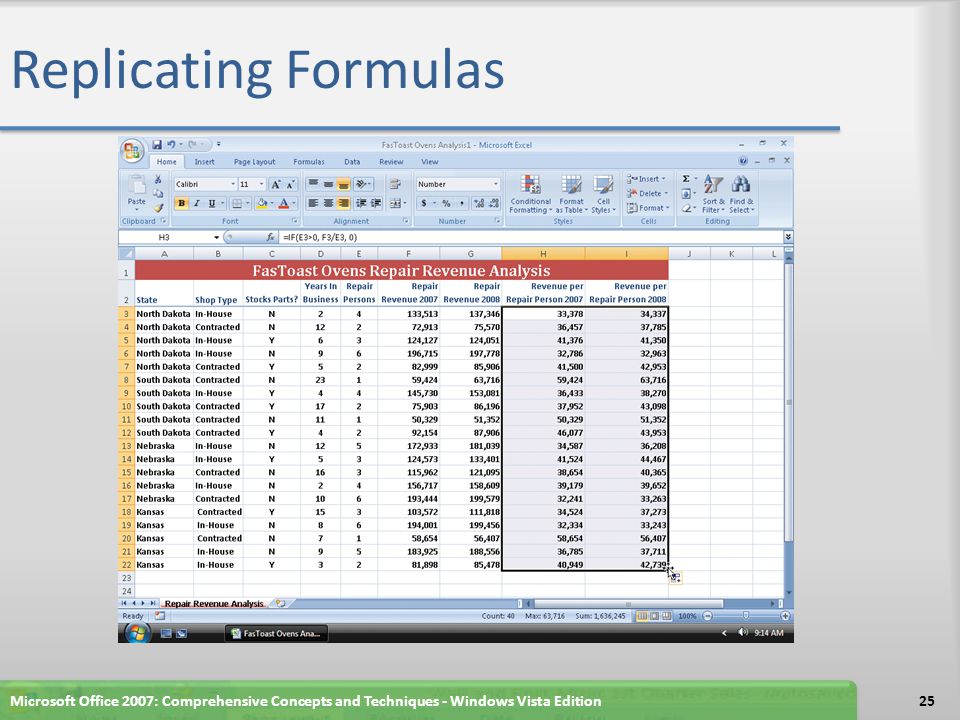
Task: Toggle Align Text Right
Action: coord(343,203)
